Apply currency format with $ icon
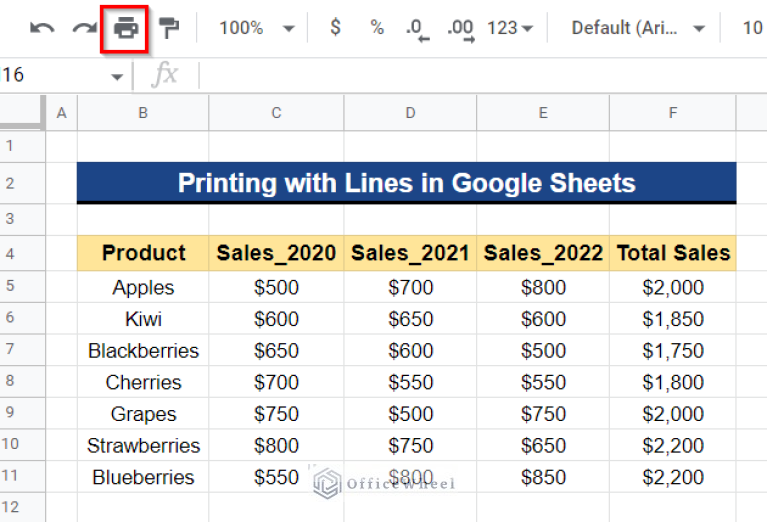This screenshot has width=767, height=522. pyautogui.click(x=335, y=27)
